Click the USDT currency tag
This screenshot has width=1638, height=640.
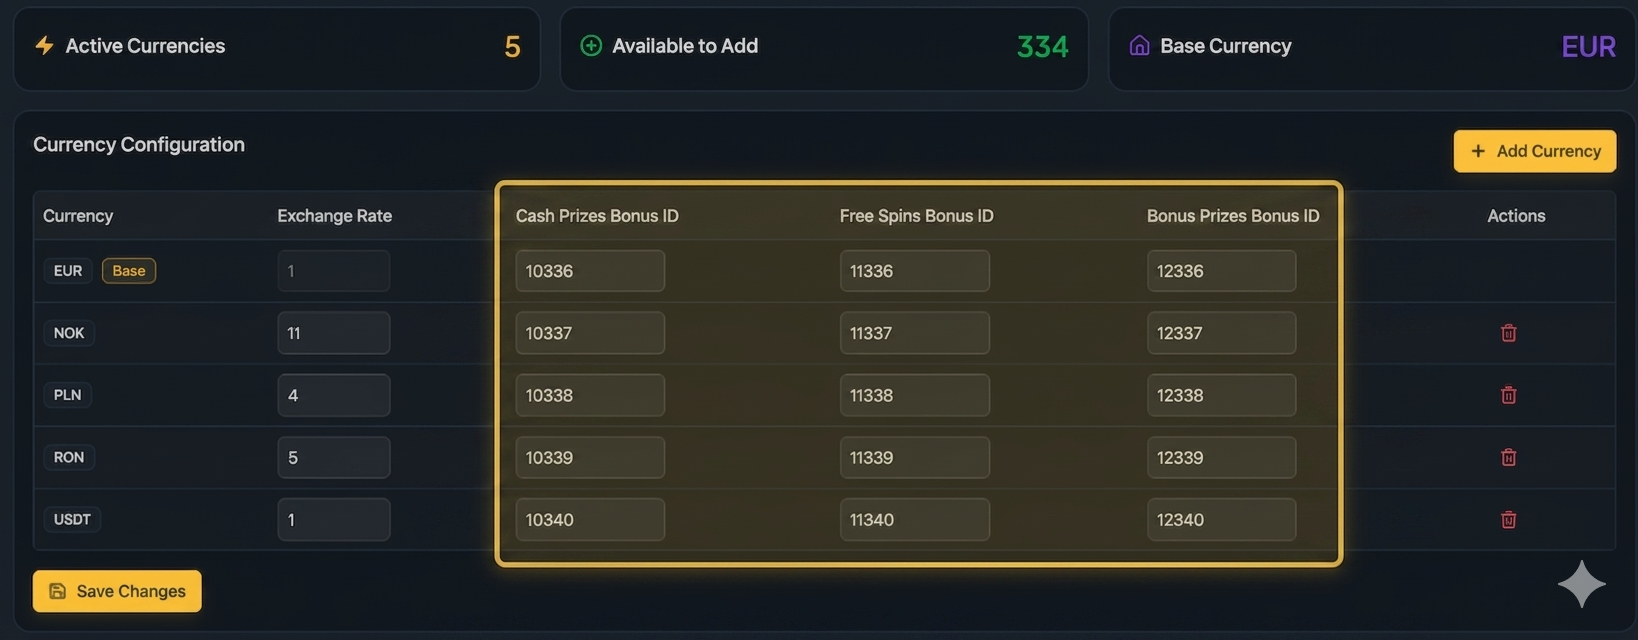tap(72, 519)
